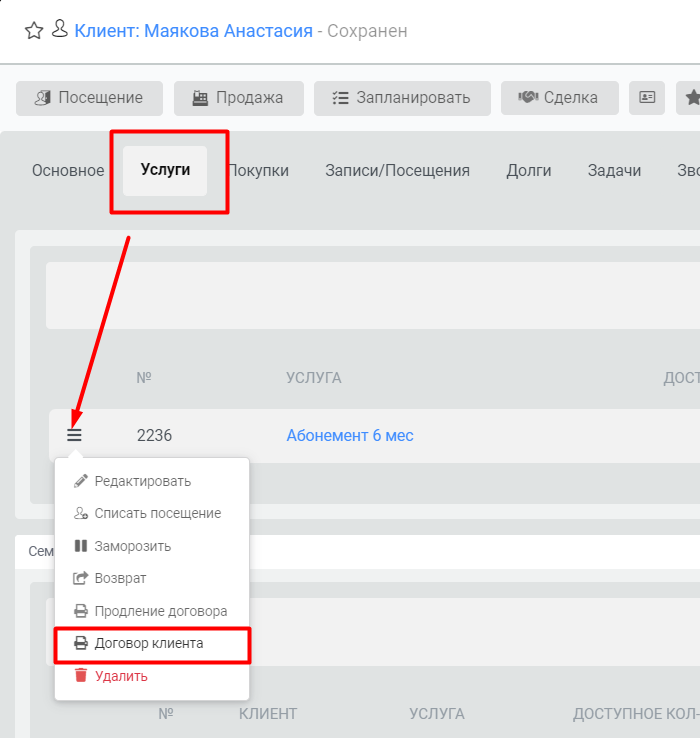Image resolution: width=700 pixels, height=738 pixels.
Task: Switch to the Услуги tab
Action: click(x=165, y=170)
